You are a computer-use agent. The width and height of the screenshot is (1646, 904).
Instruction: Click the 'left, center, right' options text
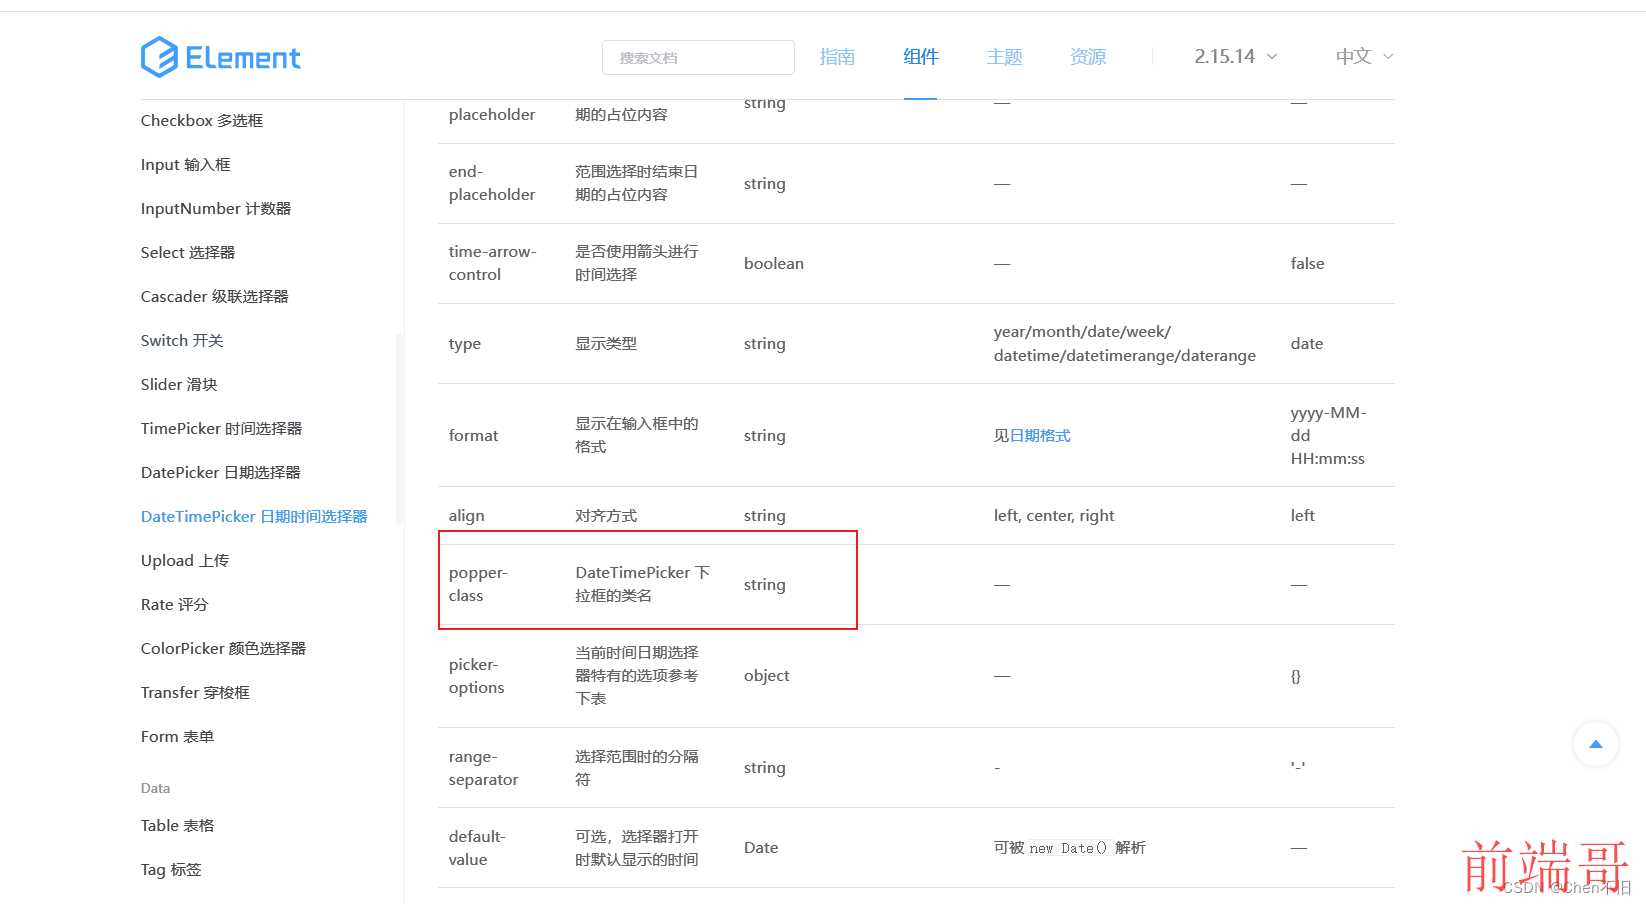click(x=1054, y=515)
